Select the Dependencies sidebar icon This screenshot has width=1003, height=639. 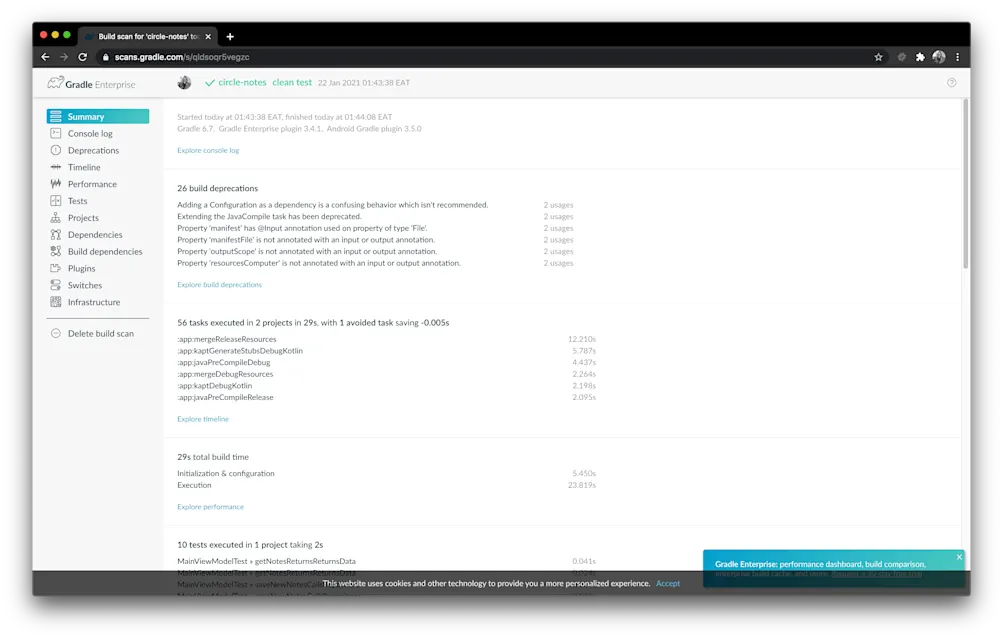pos(56,234)
